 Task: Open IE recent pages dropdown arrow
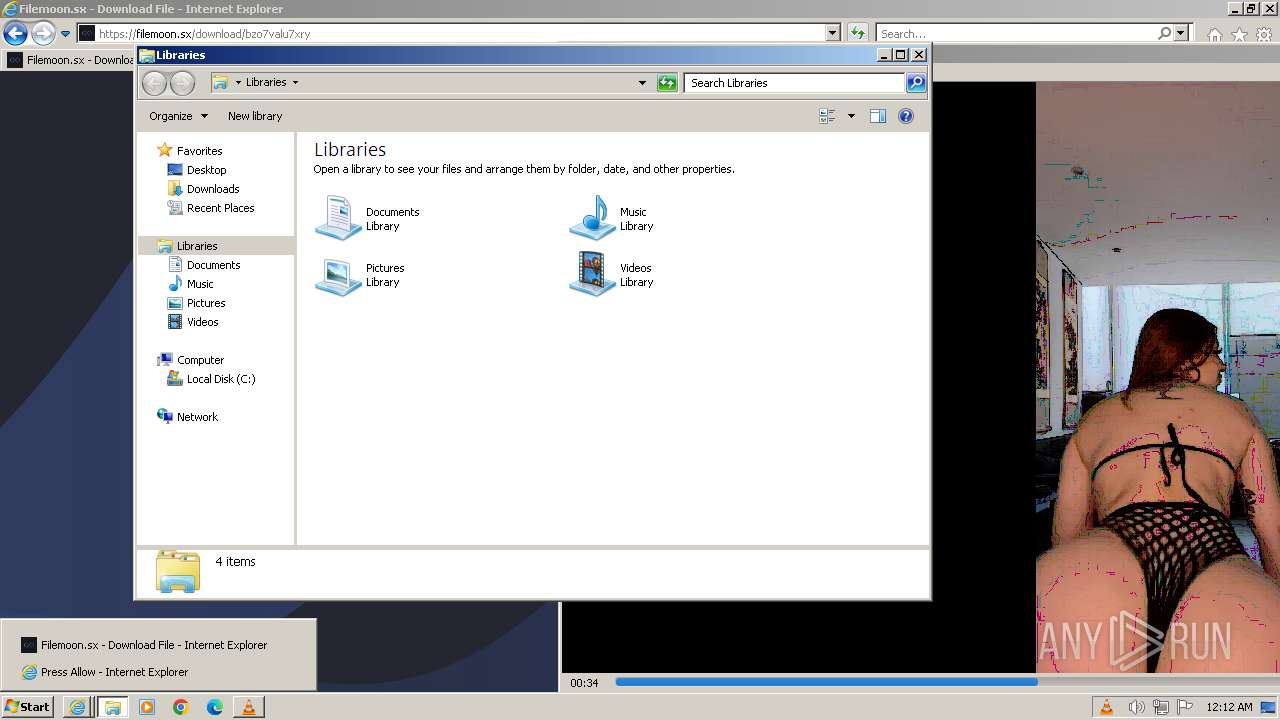(x=66, y=33)
